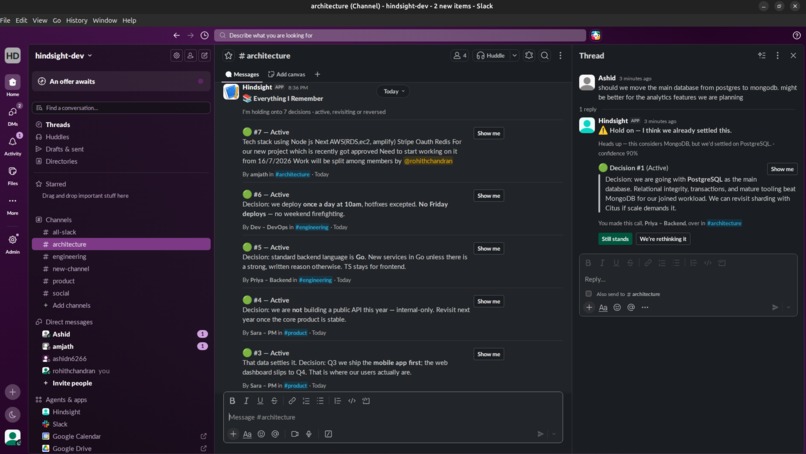
Task: Open the Window menu
Action: click(x=105, y=20)
